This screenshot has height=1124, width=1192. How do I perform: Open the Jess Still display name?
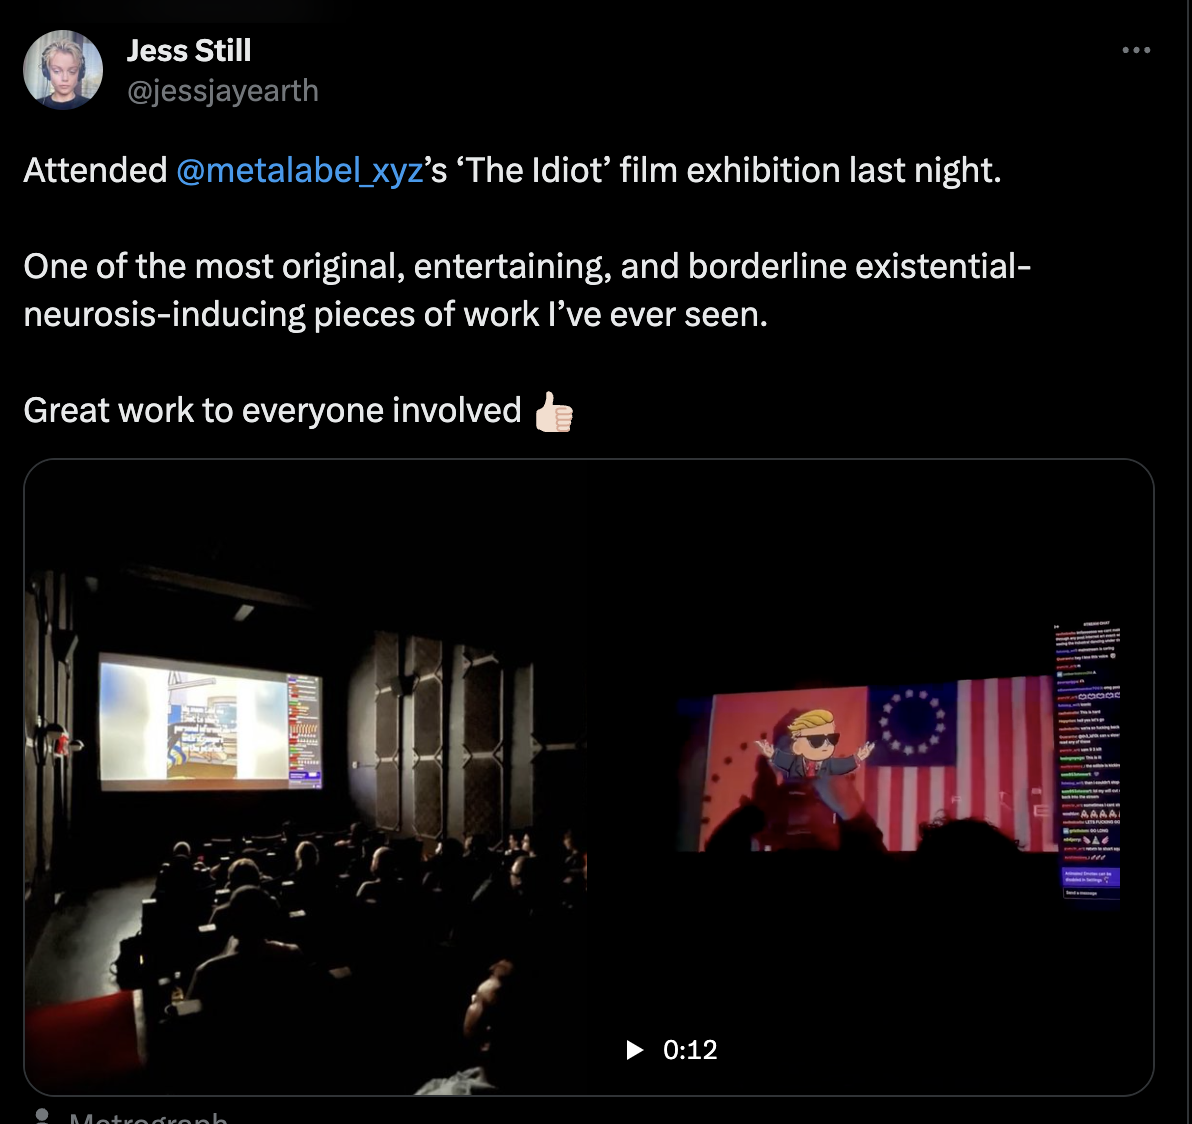[189, 51]
